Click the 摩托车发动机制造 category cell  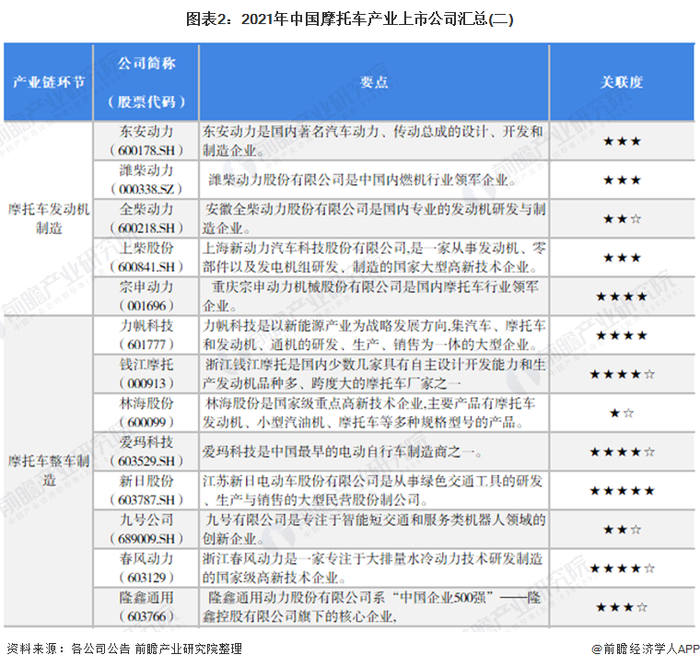49,218
